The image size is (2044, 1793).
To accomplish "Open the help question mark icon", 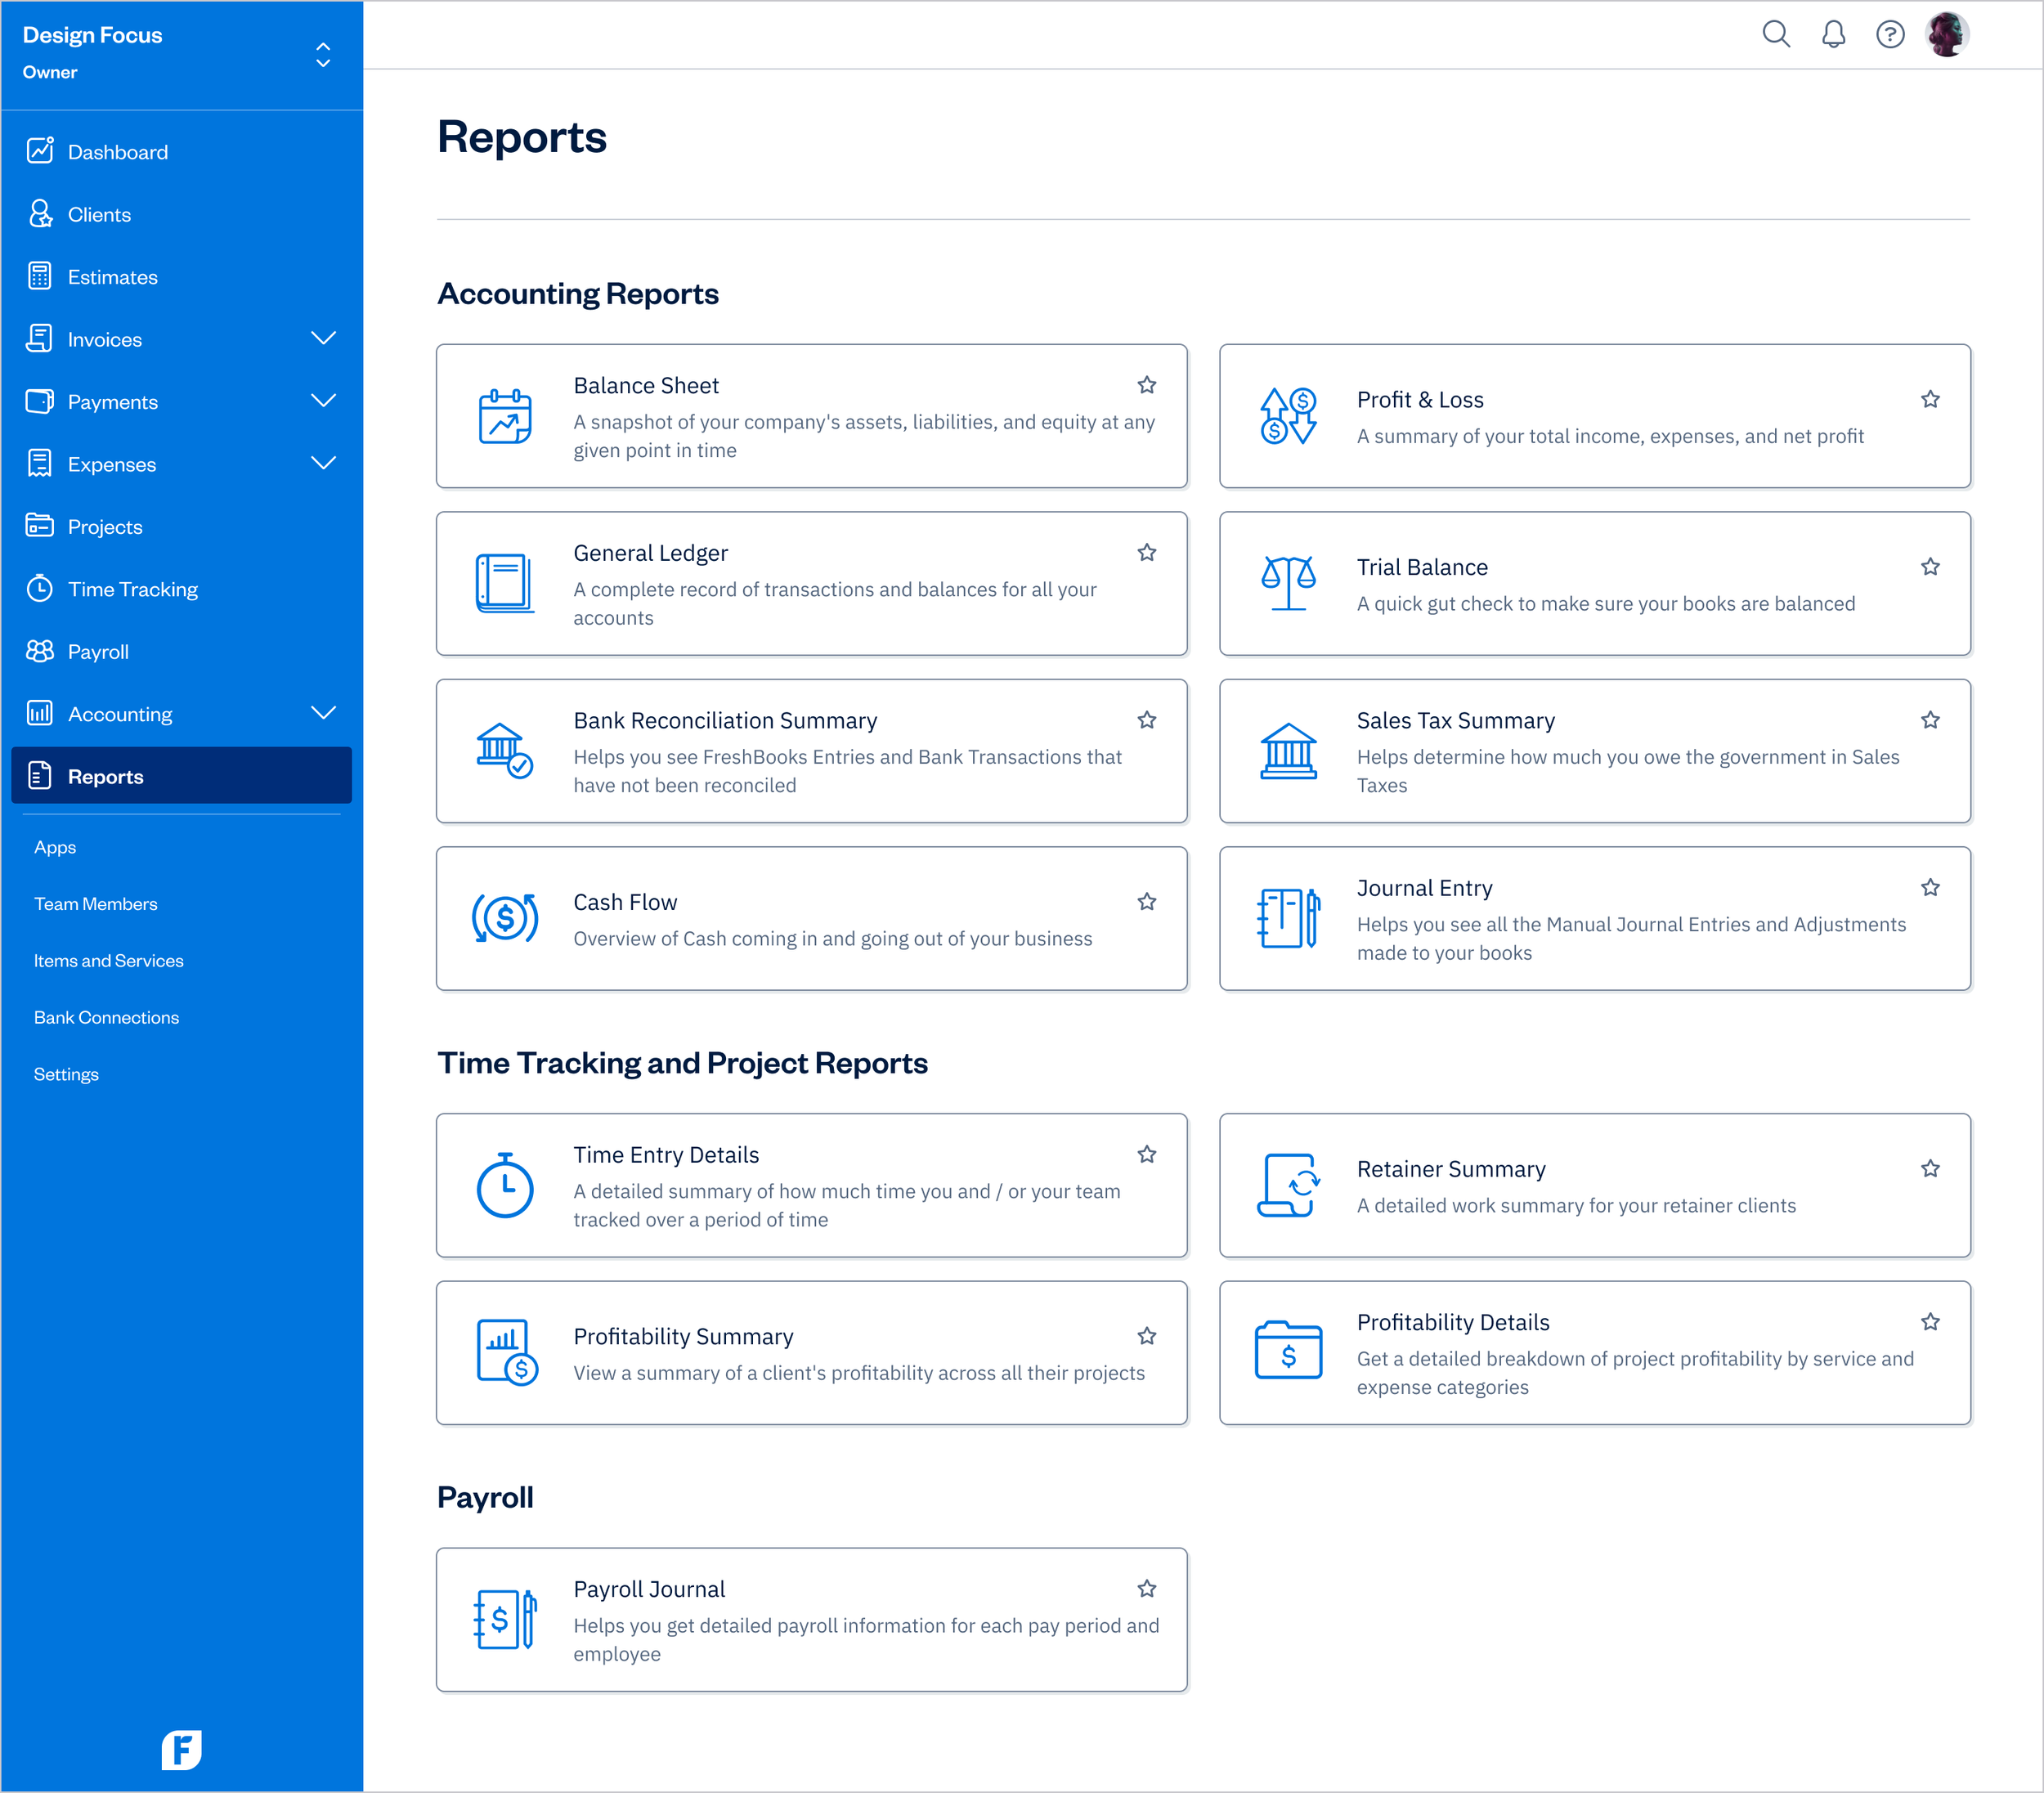I will 1890,33.
